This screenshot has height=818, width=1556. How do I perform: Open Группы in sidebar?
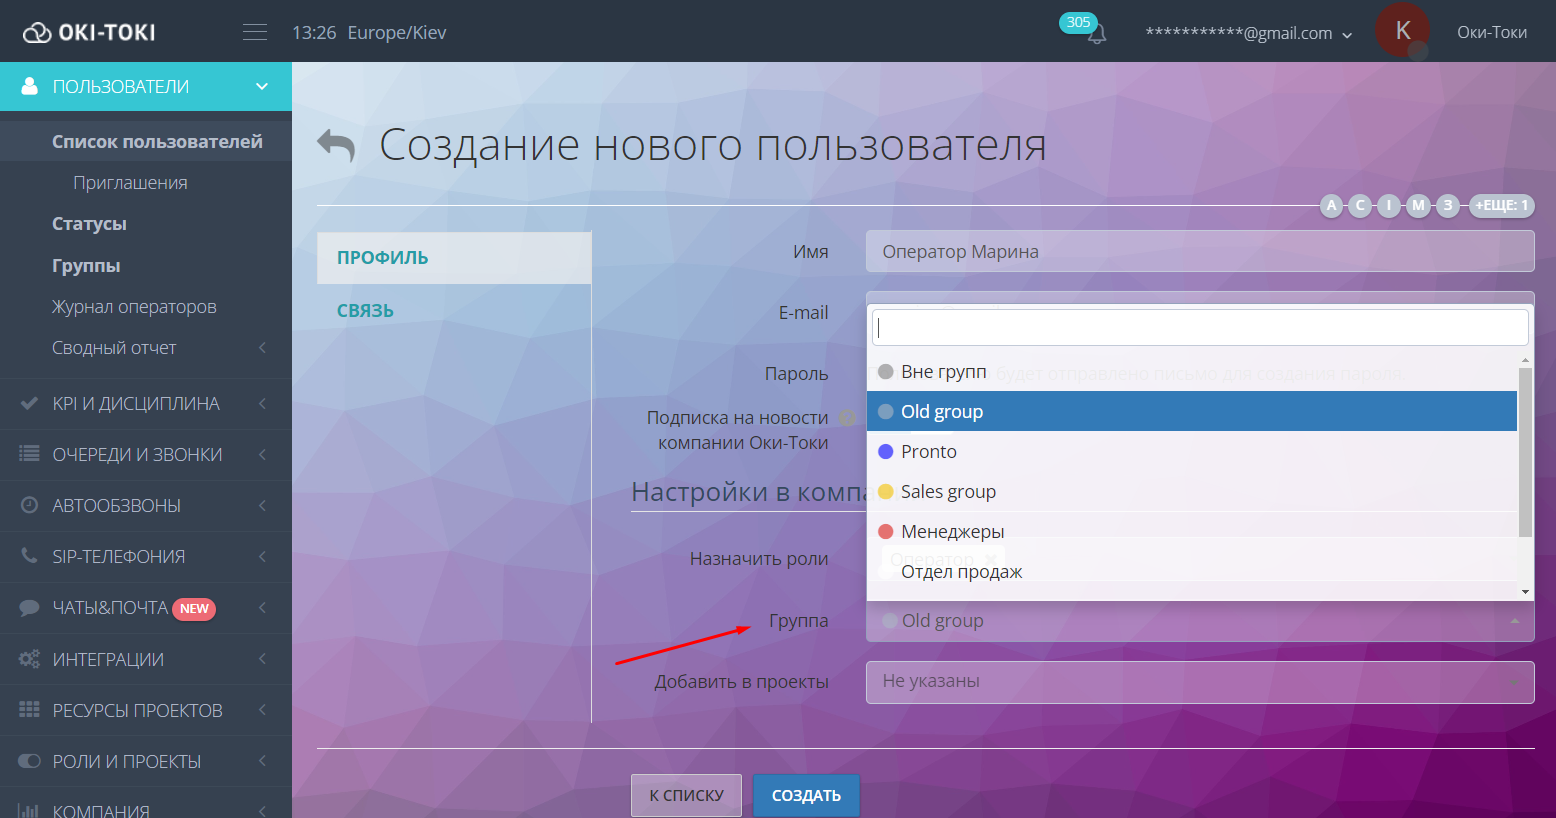(x=86, y=265)
